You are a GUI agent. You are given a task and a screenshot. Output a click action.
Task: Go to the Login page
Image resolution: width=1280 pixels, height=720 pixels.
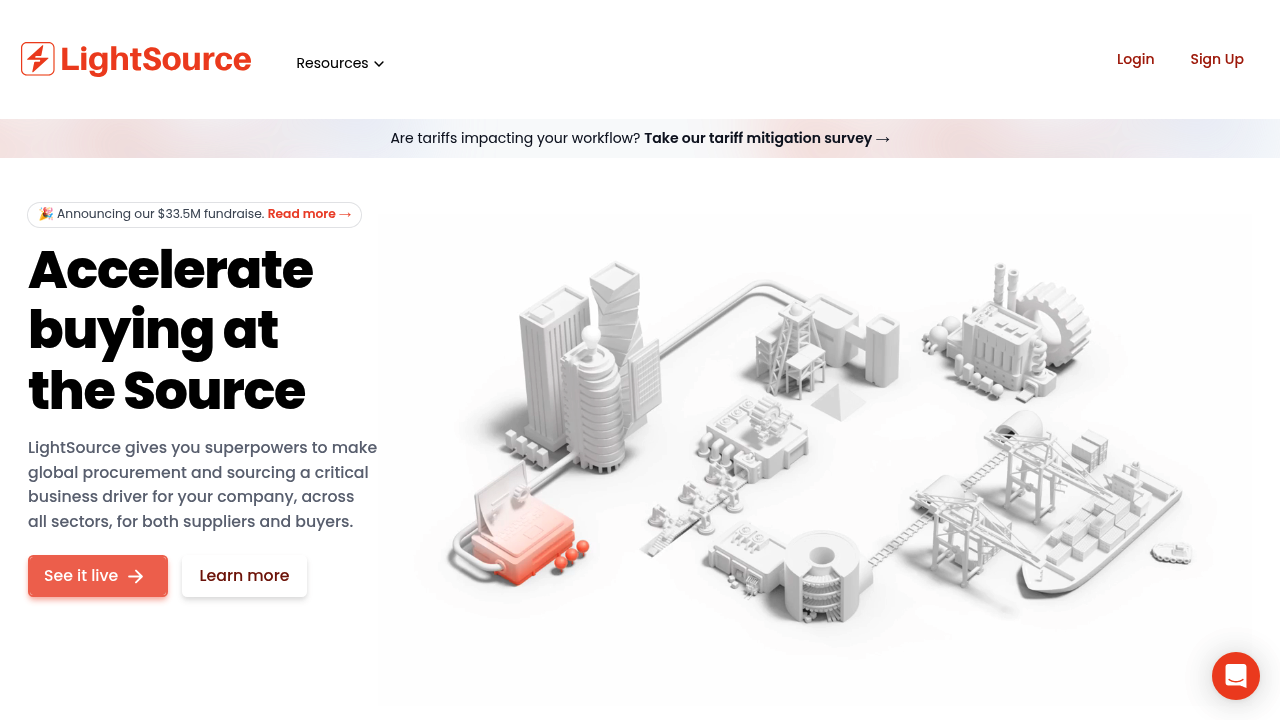point(1135,59)
